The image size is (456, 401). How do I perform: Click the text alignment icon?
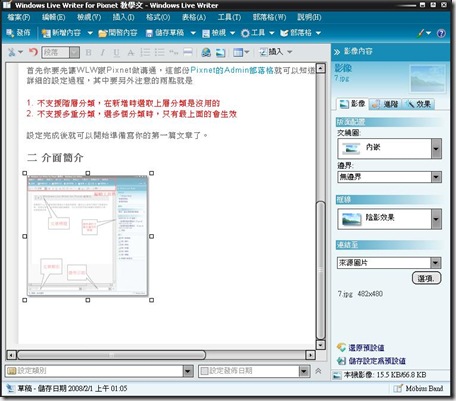pos(188,52)
